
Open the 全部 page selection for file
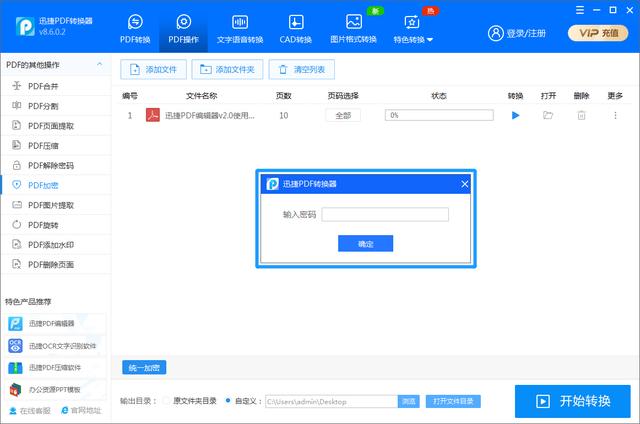click(343, 116)
